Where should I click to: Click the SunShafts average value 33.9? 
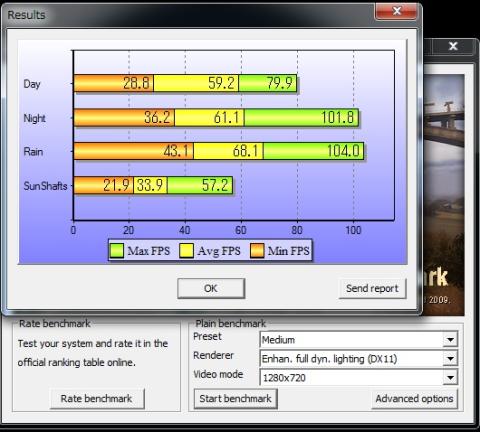pyautogui.click(x=150, y=185)
